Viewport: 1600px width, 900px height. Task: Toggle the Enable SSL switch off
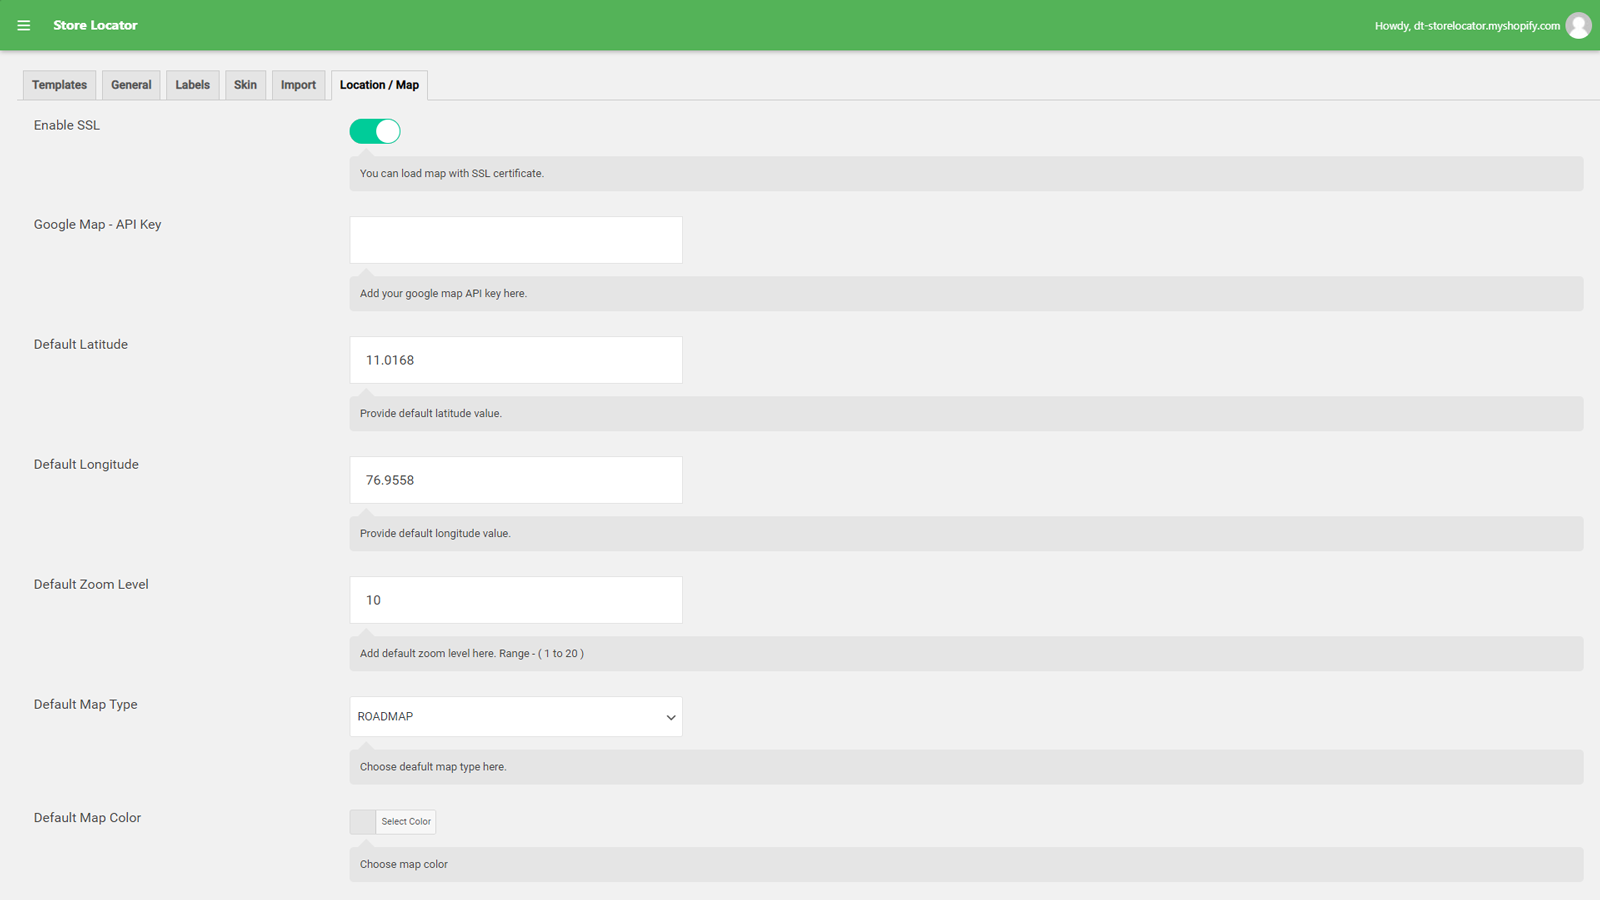tap(374, 131)
